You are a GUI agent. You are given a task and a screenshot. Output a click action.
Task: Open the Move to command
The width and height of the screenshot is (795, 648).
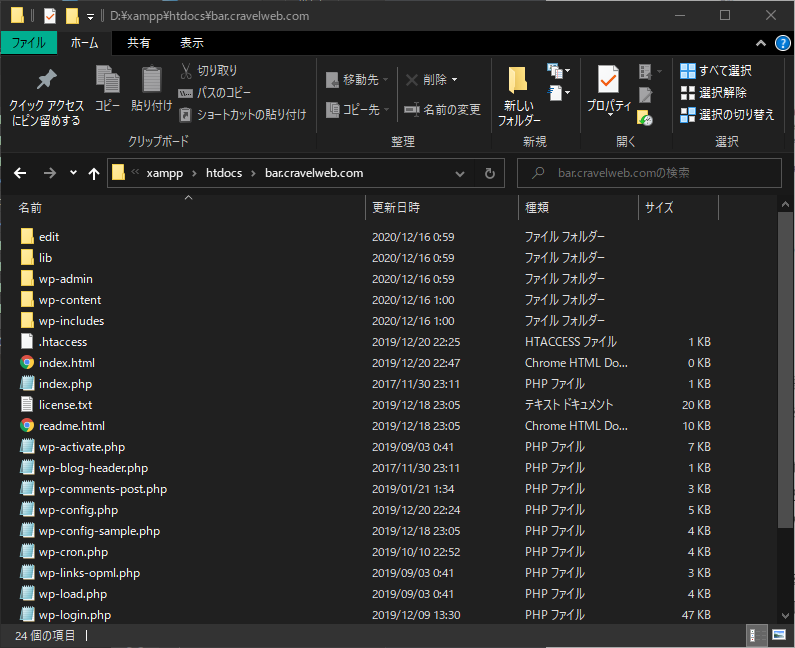point(357,80)
